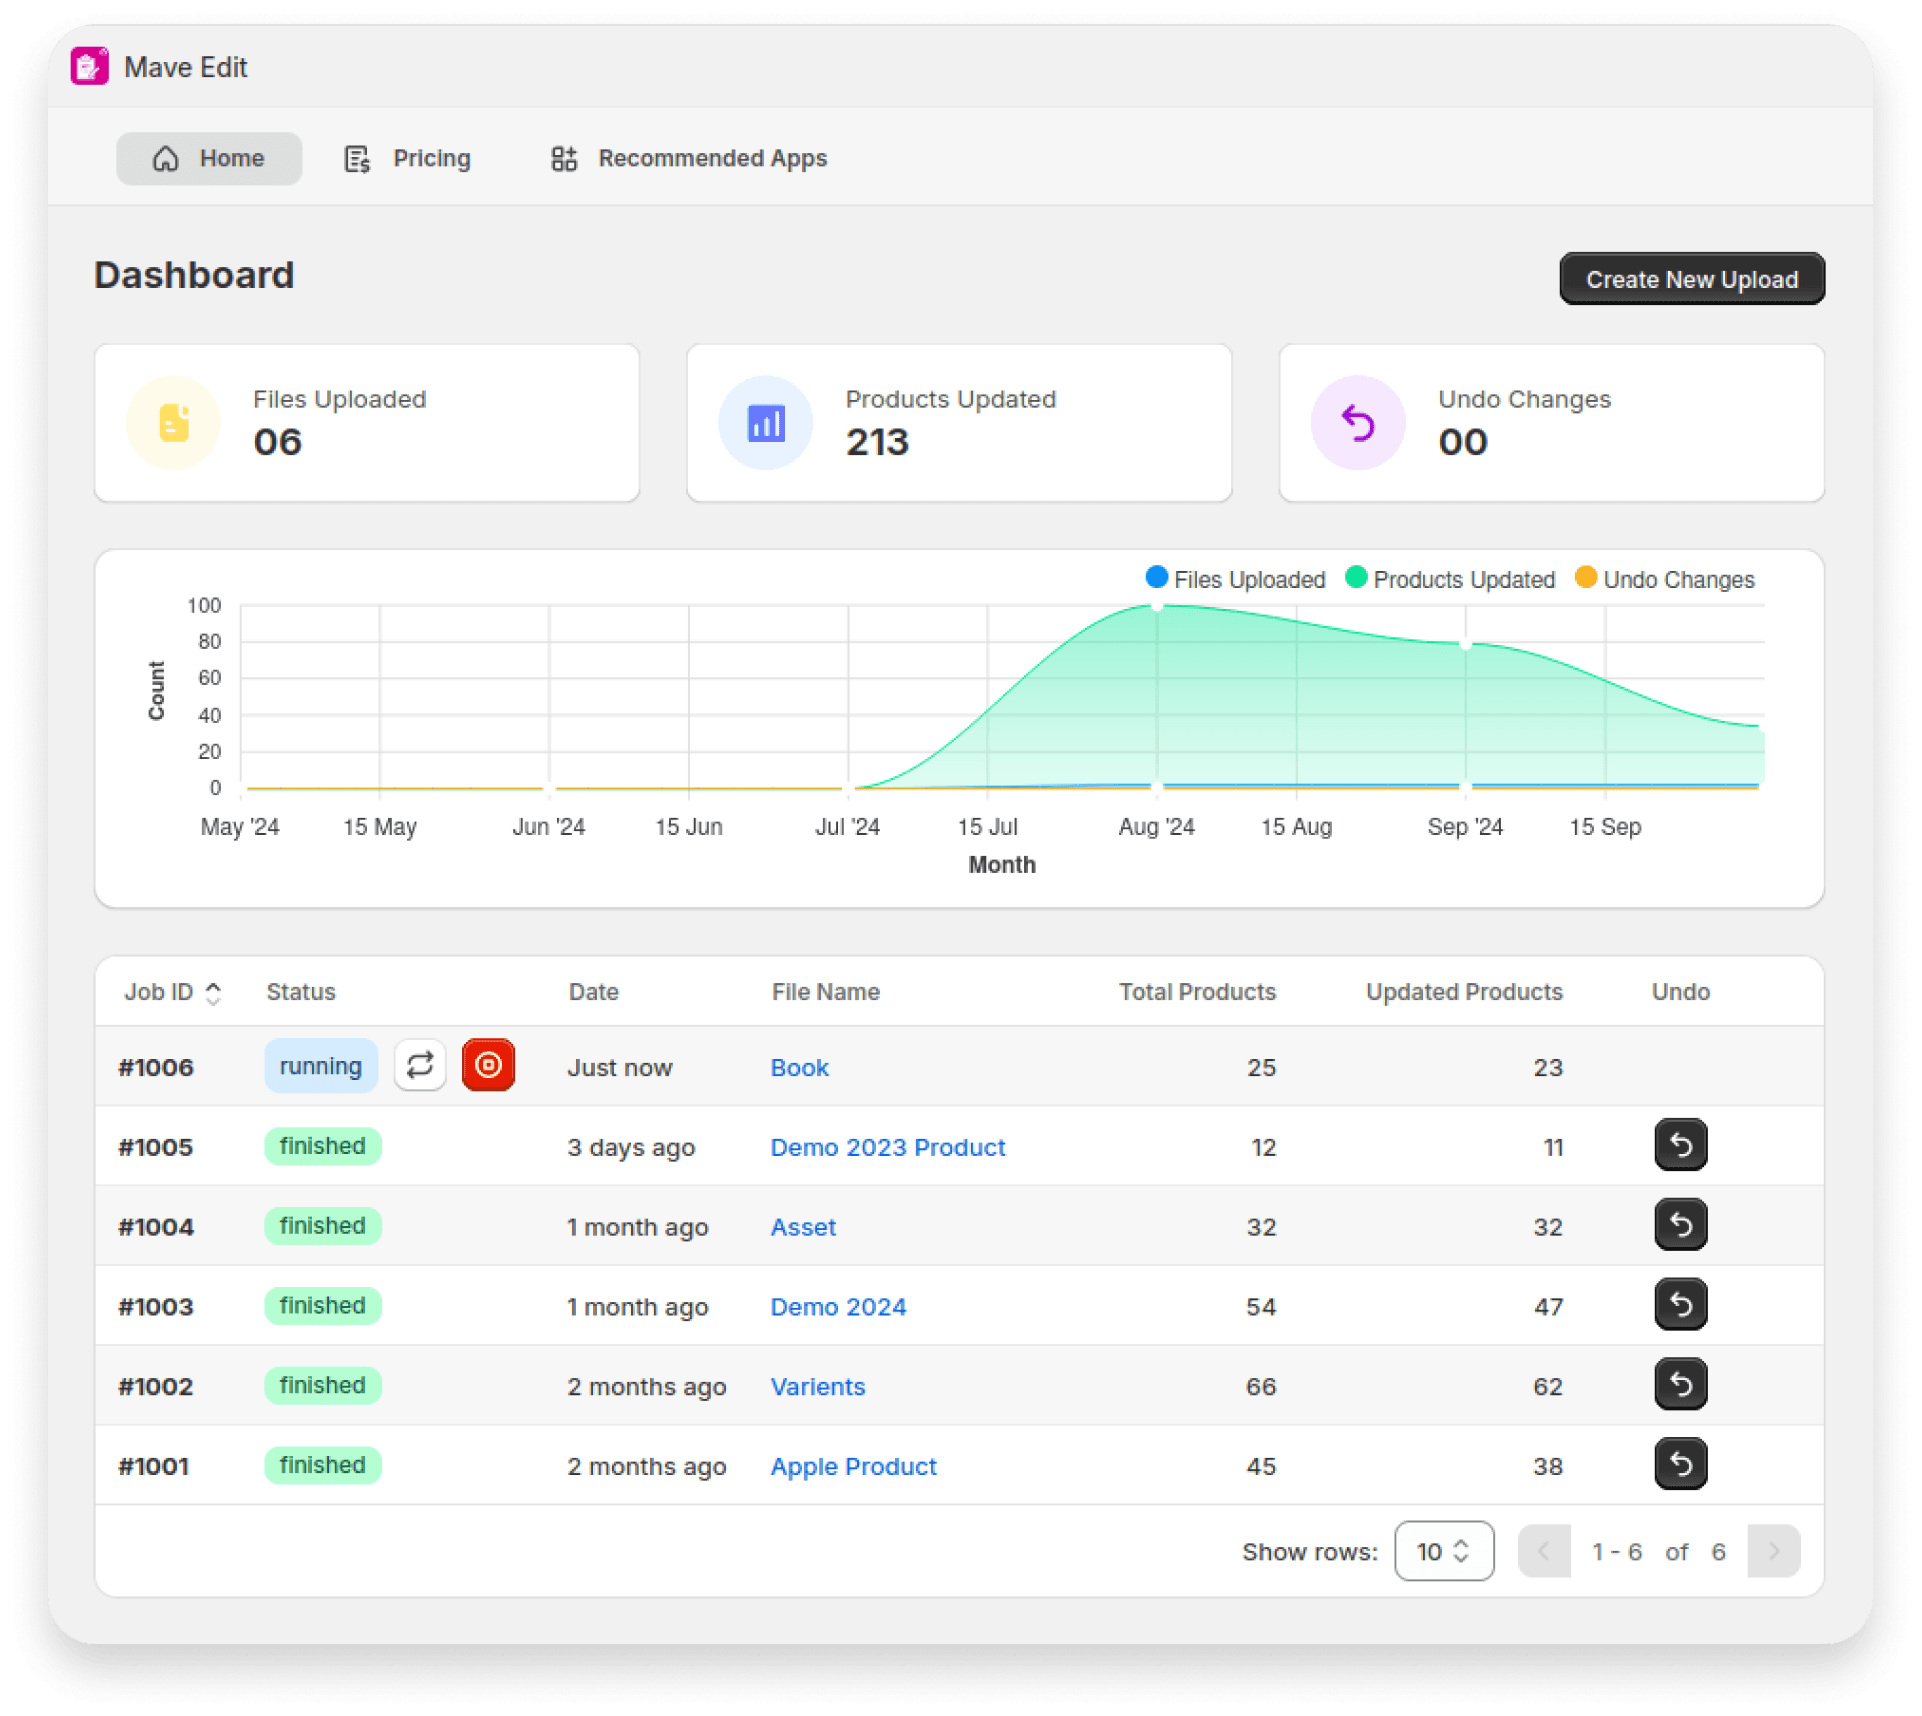Click job ID #1001

coord(154,1467)
